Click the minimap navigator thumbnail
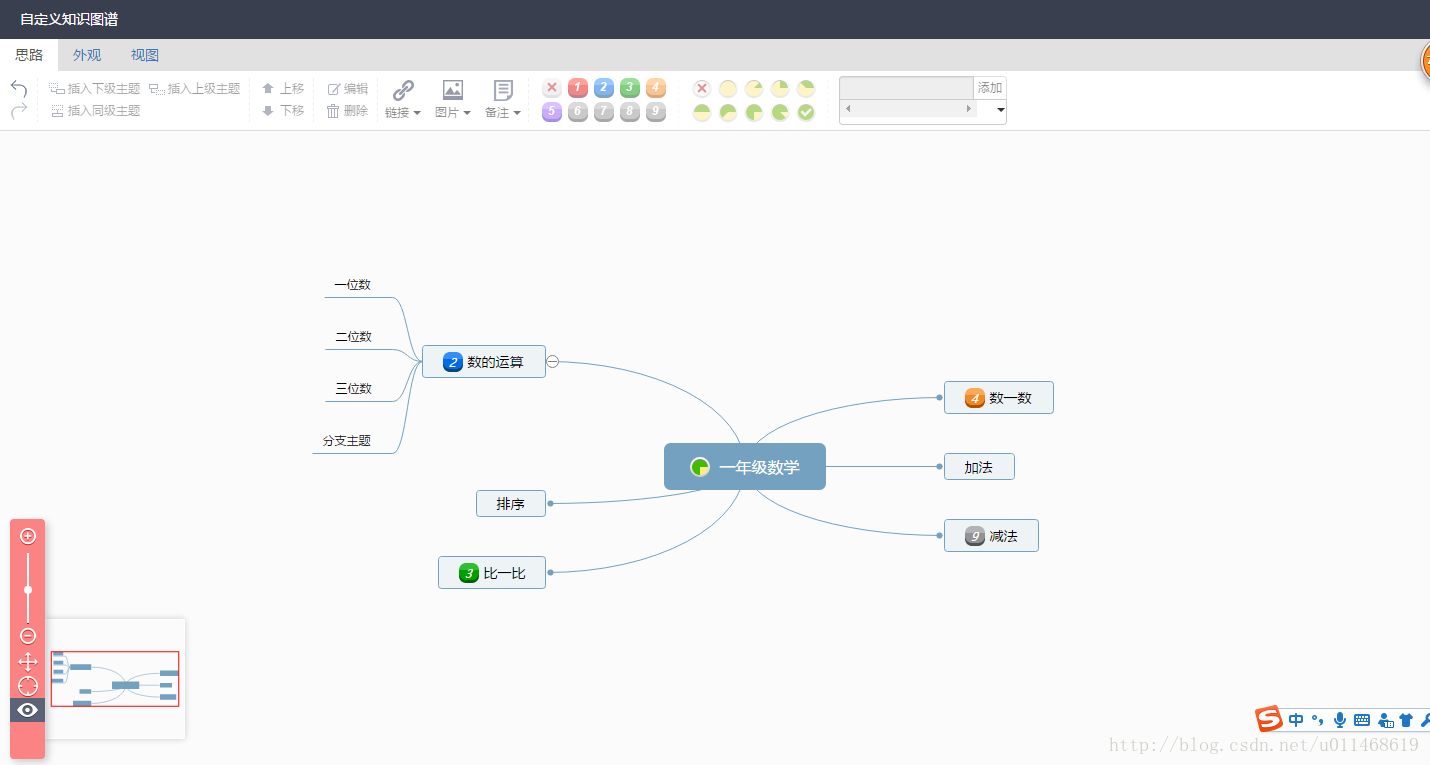Screen dimensions: 1430x765 tap(115, 679)
